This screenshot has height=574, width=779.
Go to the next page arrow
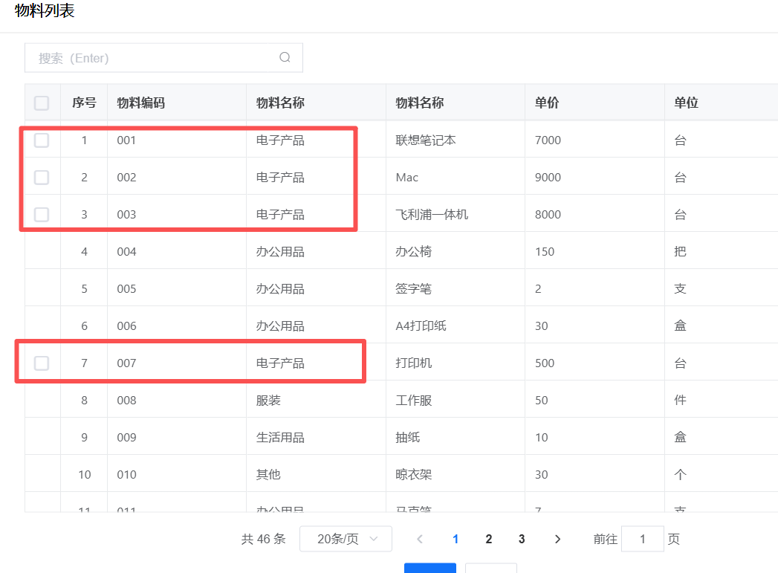click(x=558, y=539)
